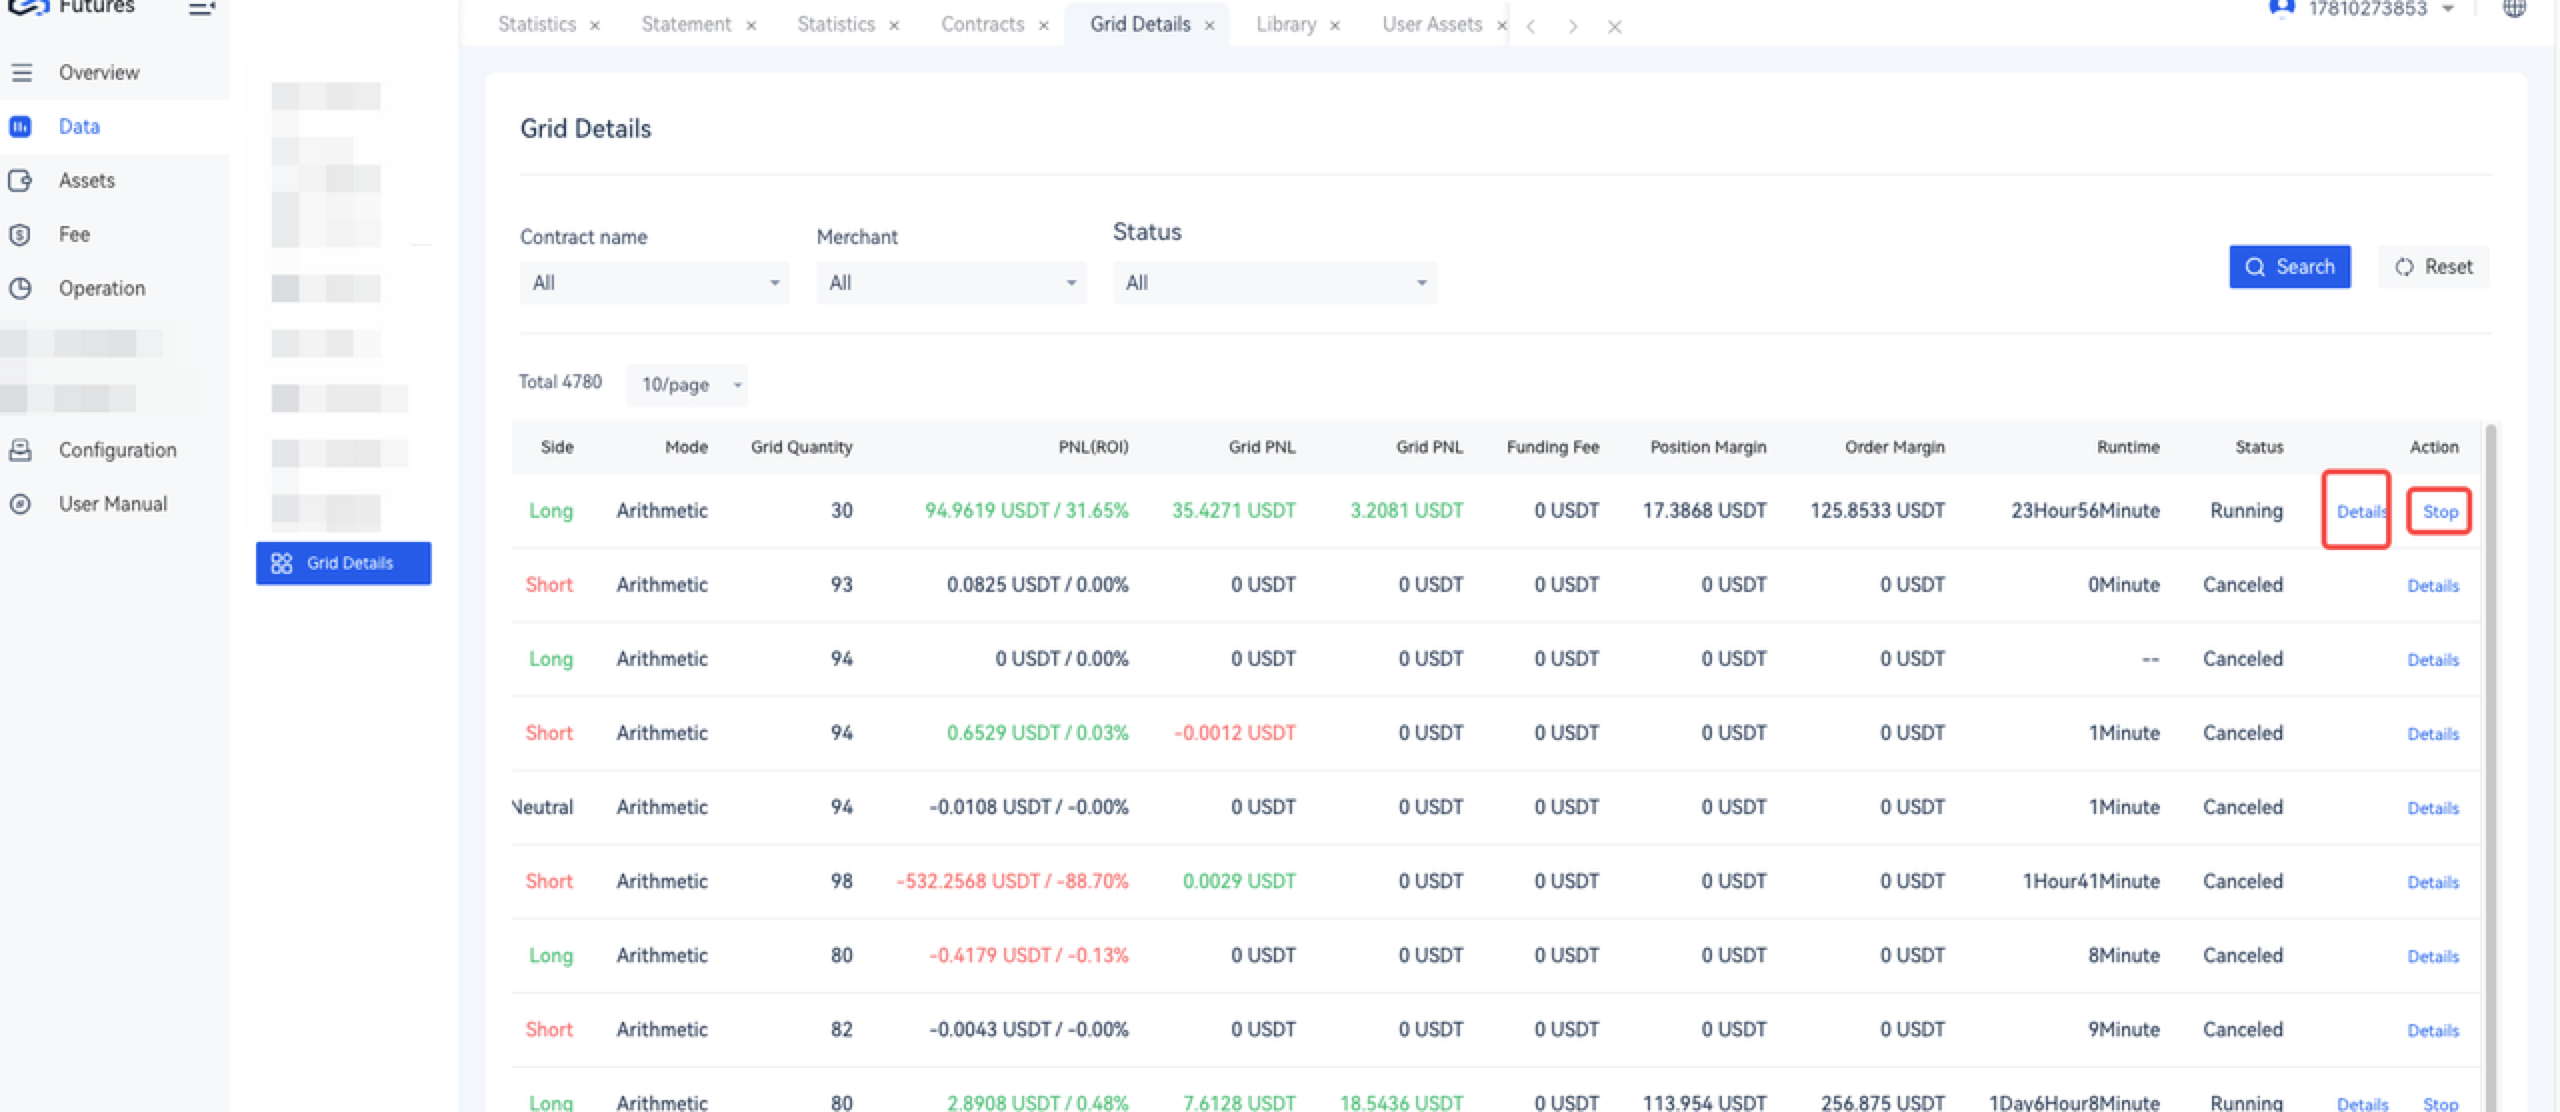Open Details for the 9Minute row
The image size is (2560, 1112).
click(2433, 1029)
